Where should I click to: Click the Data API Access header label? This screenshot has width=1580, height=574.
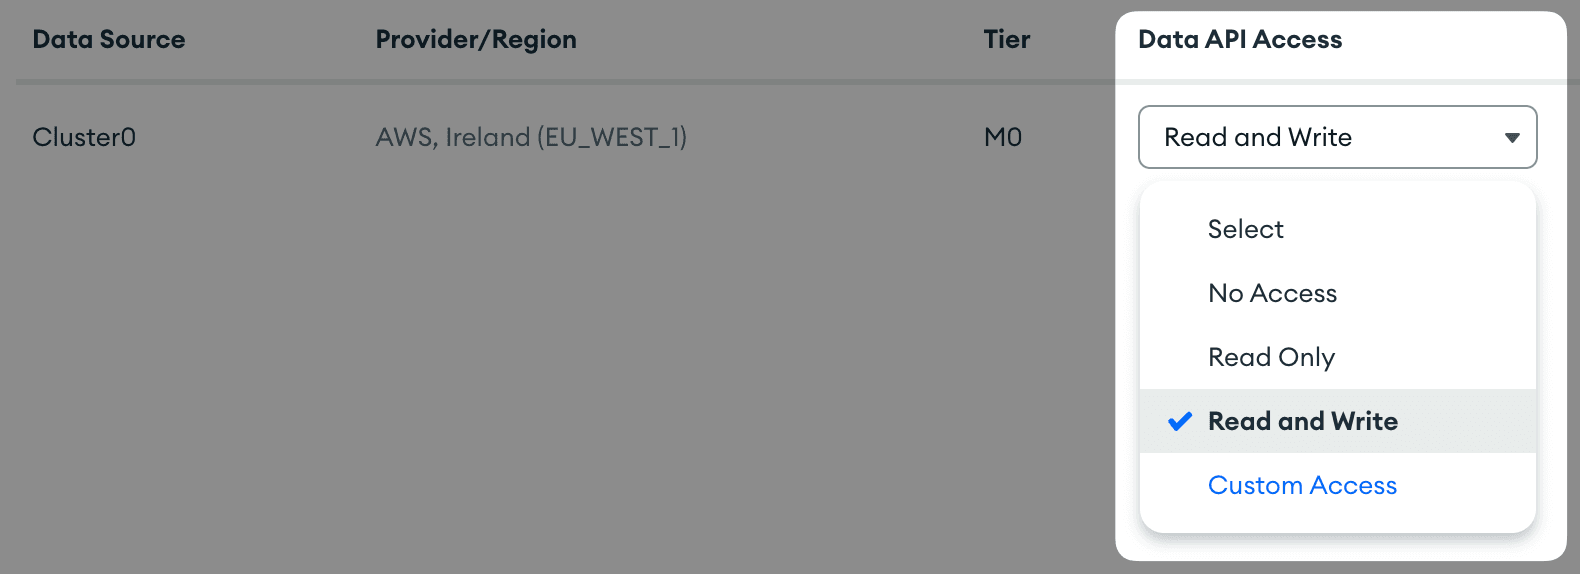(x=1240, y=40)
